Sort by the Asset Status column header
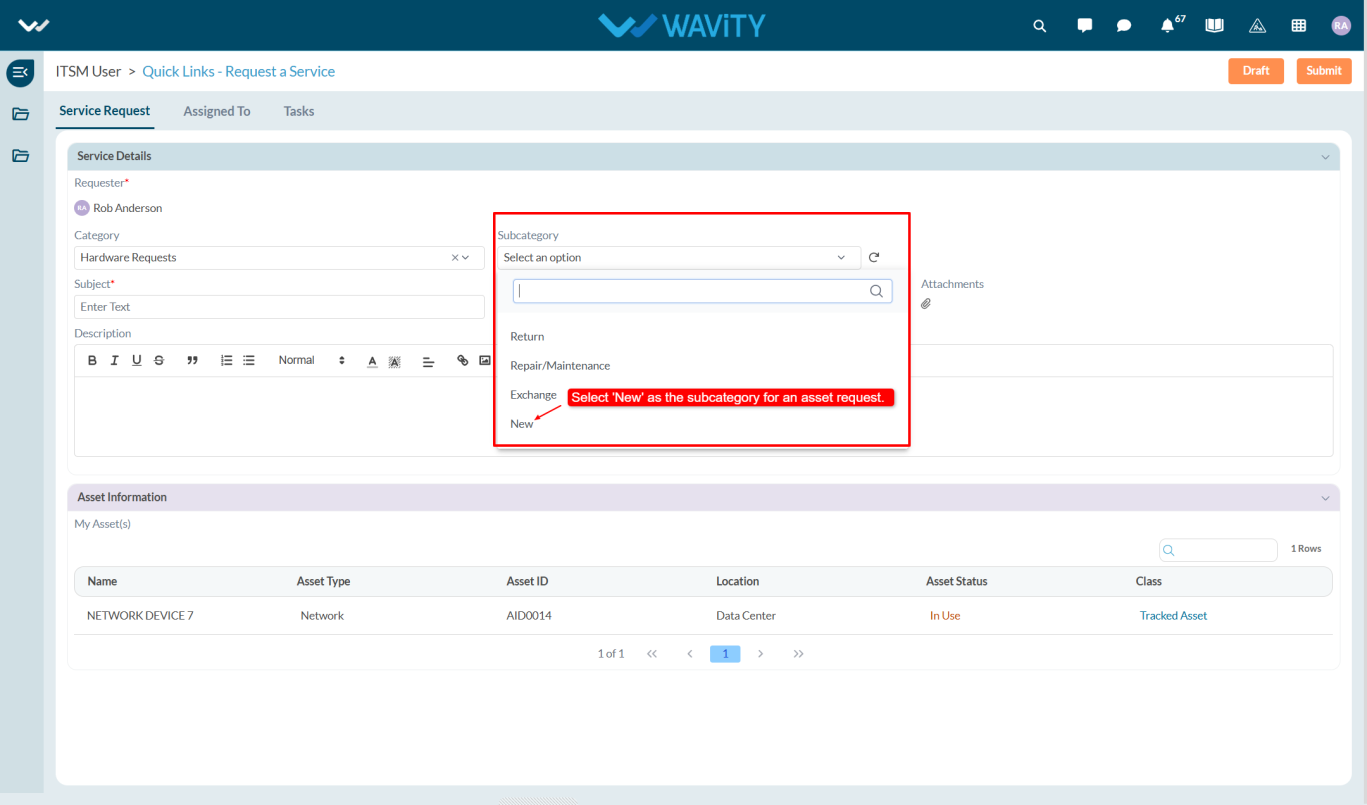The height and width of the screenshot is (805, 1367). (x=956, y=581)
